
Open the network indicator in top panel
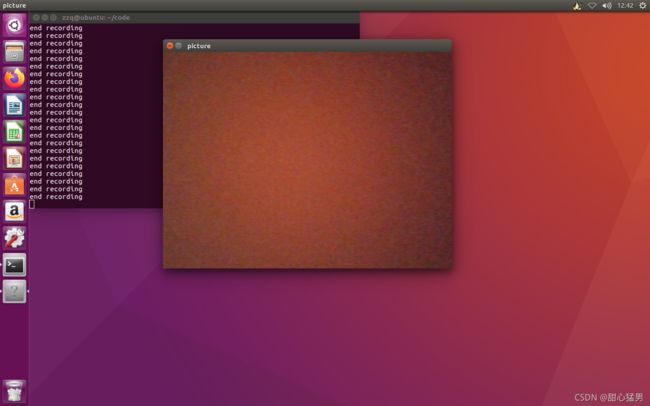coord(592,5)
